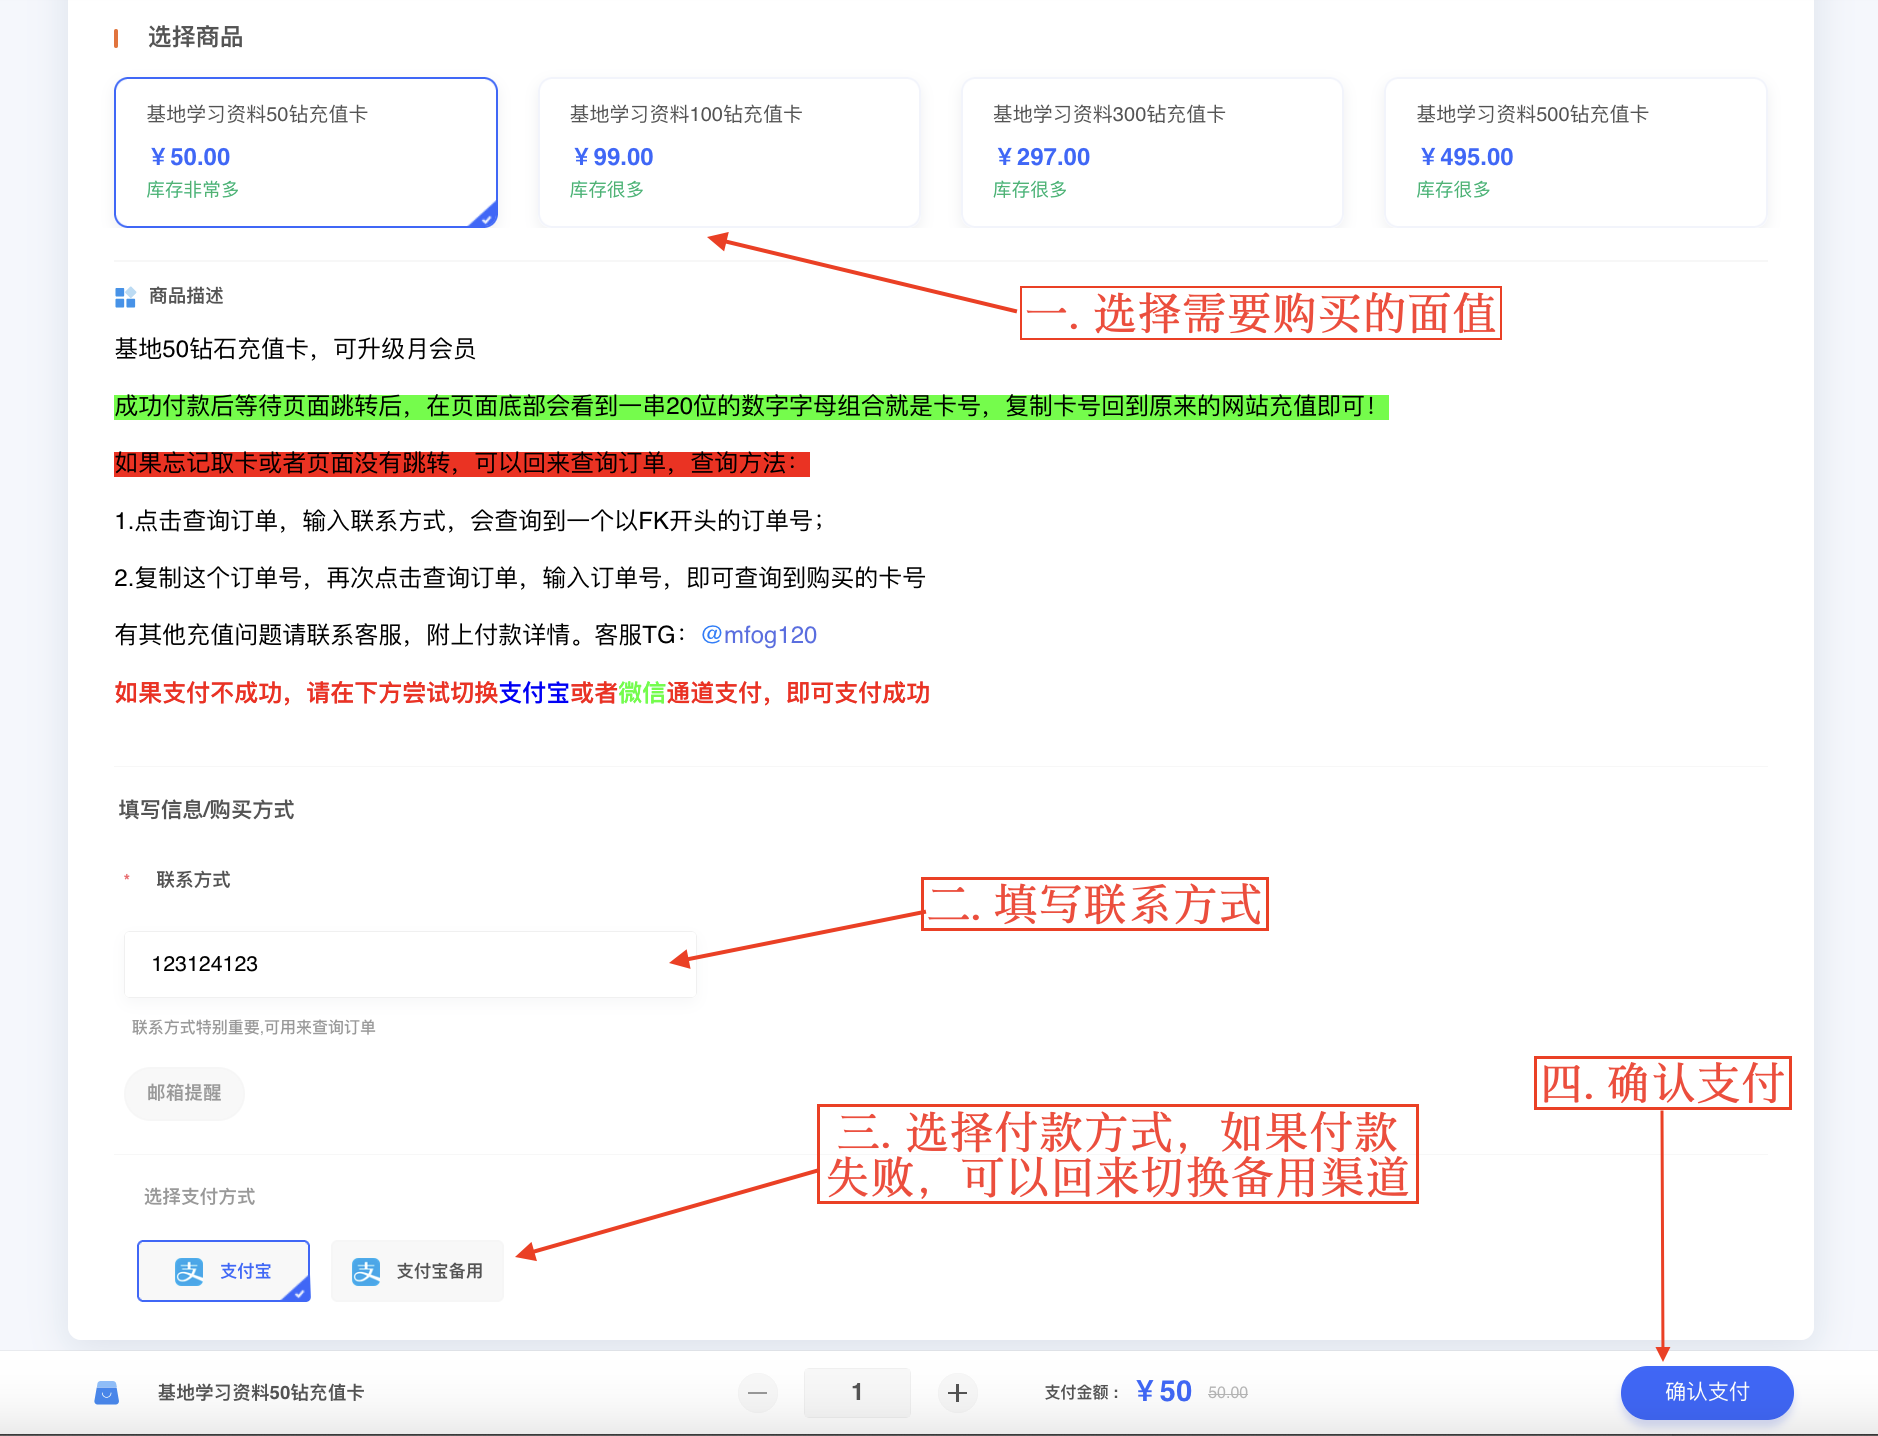Click the Alipay logo in 支付宝备用 option
This screenshot has height=1436, width=1878.
[x=366, y=1271]
